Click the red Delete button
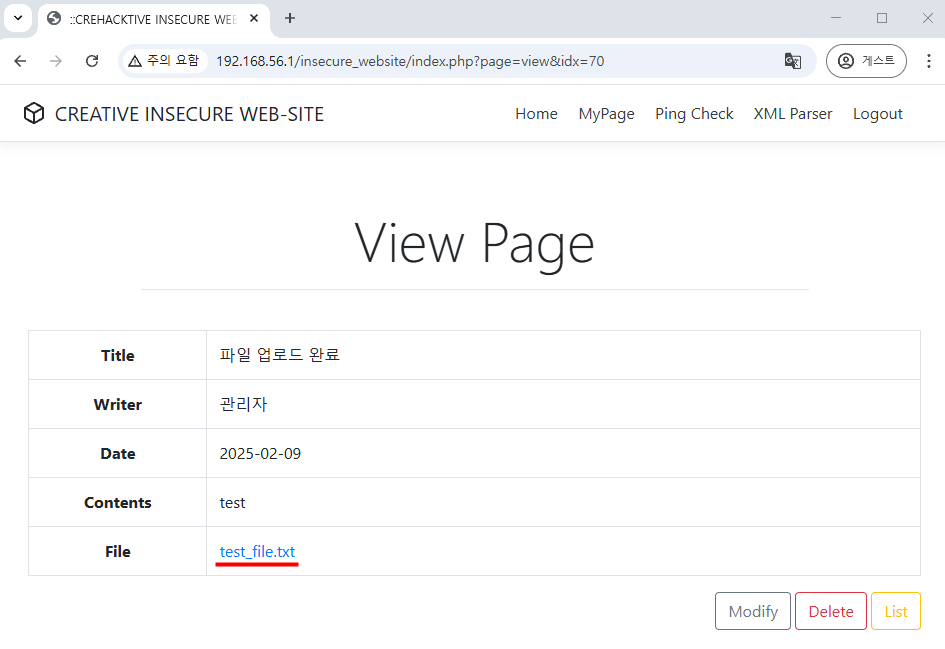Viewport: 945px width, 649px height. coord(830,611)
